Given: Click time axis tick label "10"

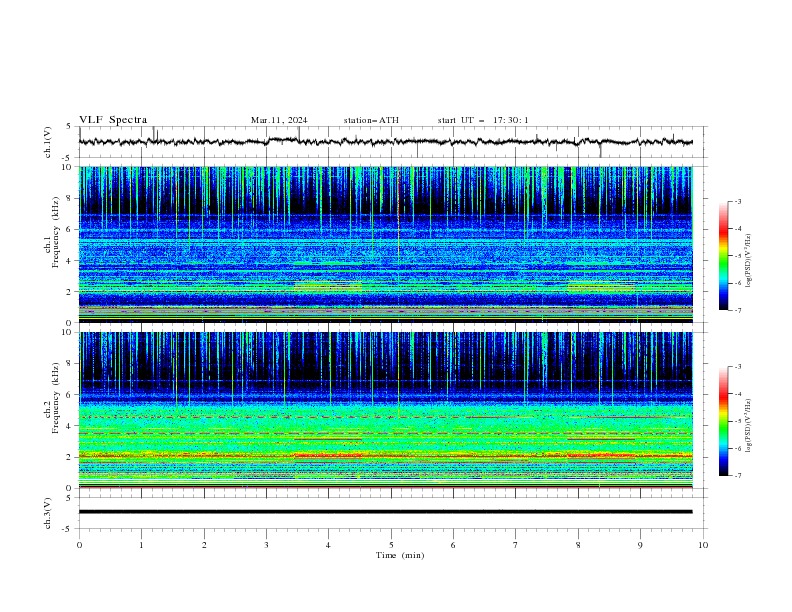Looking at the screenshot, I should point(703,545).
